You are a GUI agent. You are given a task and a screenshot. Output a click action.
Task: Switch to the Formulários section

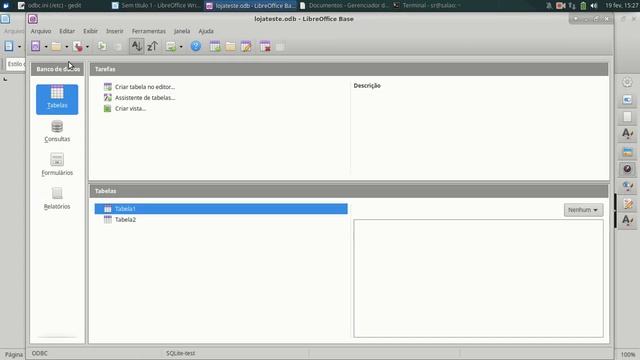[57, 165]
